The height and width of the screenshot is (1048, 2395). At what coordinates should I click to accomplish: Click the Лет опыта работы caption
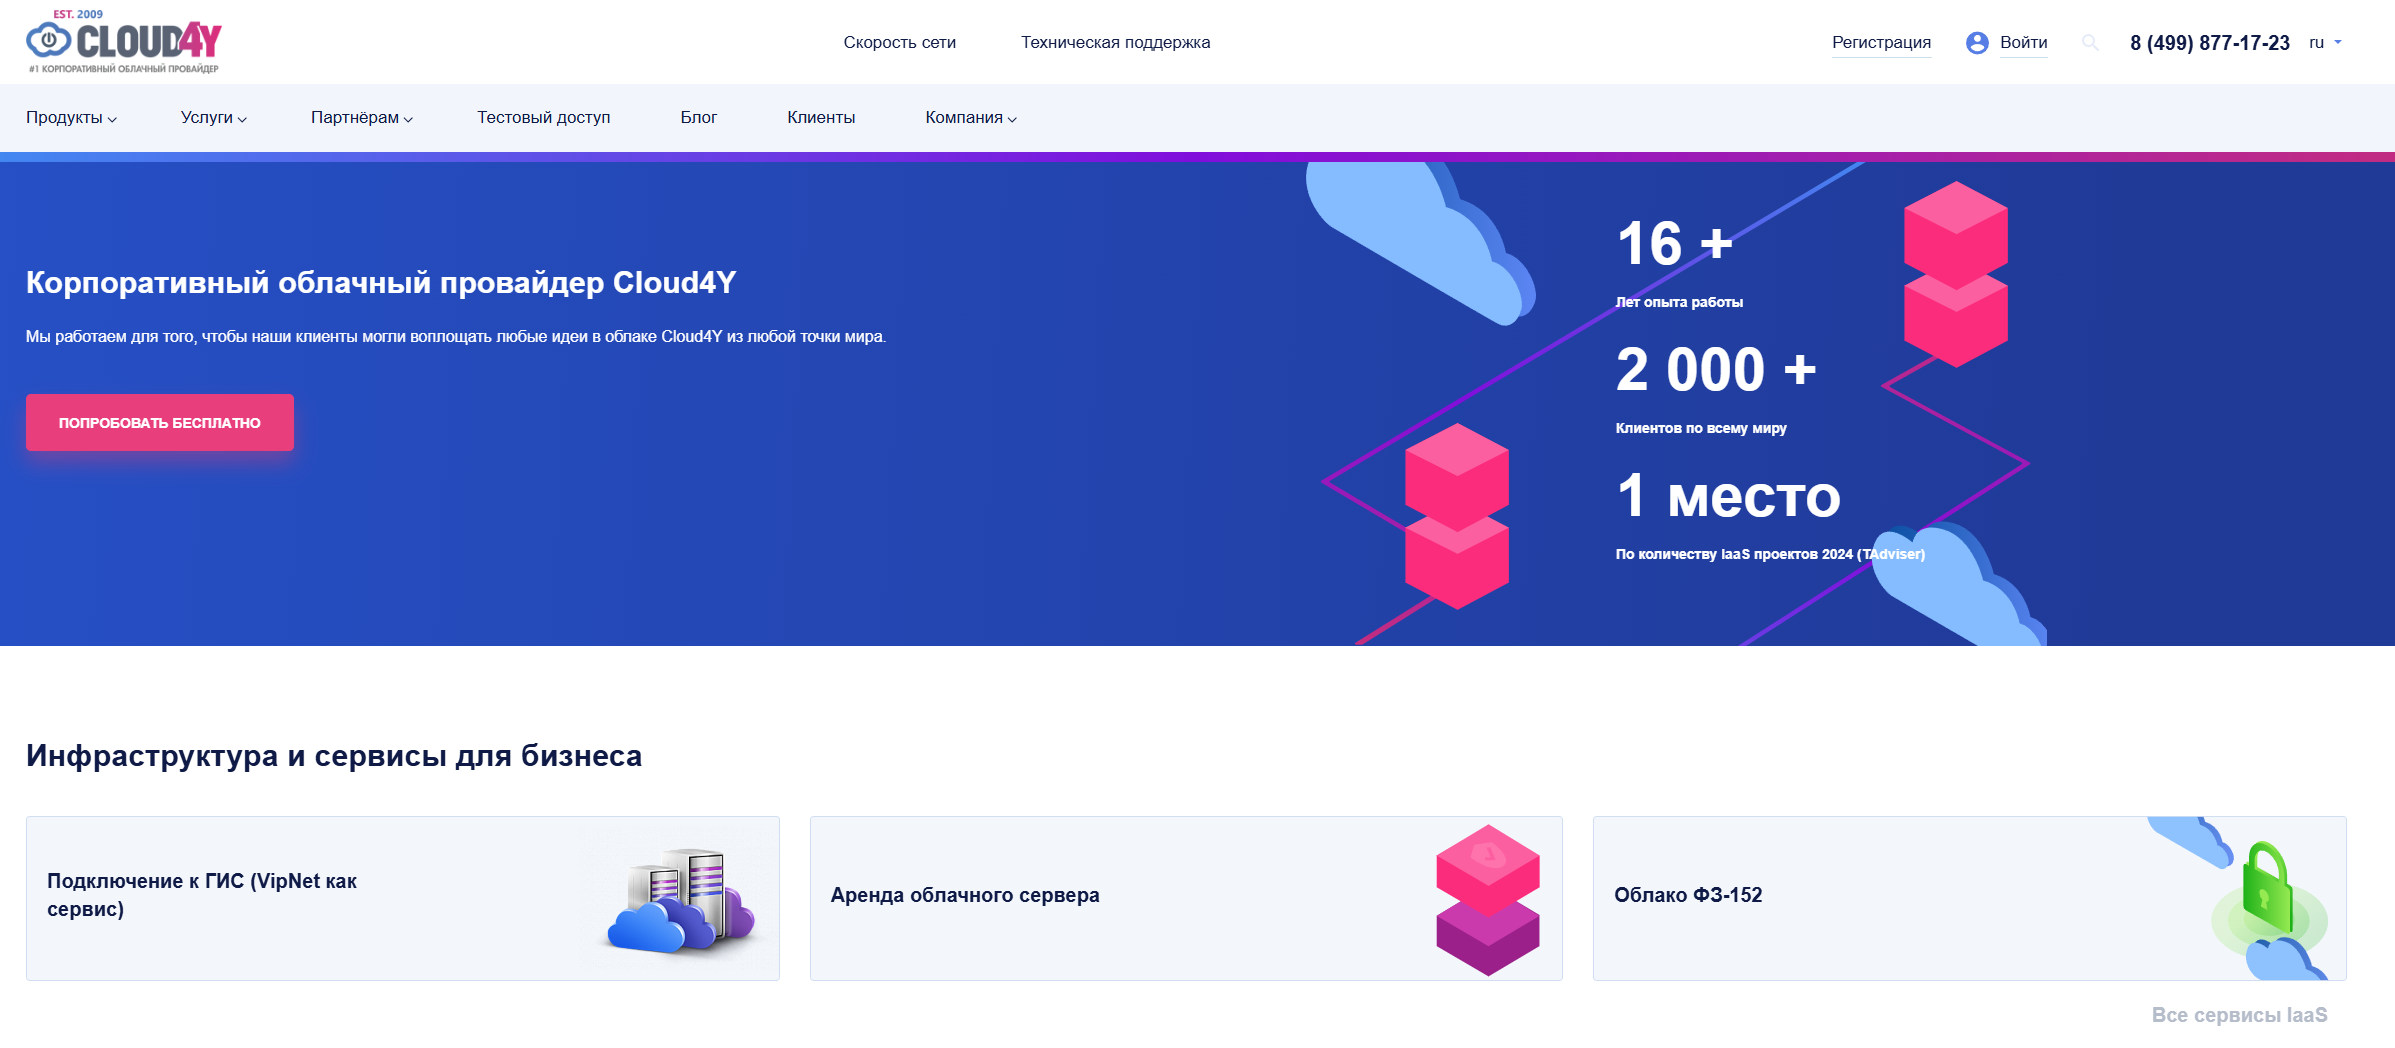coord(1679,302)
